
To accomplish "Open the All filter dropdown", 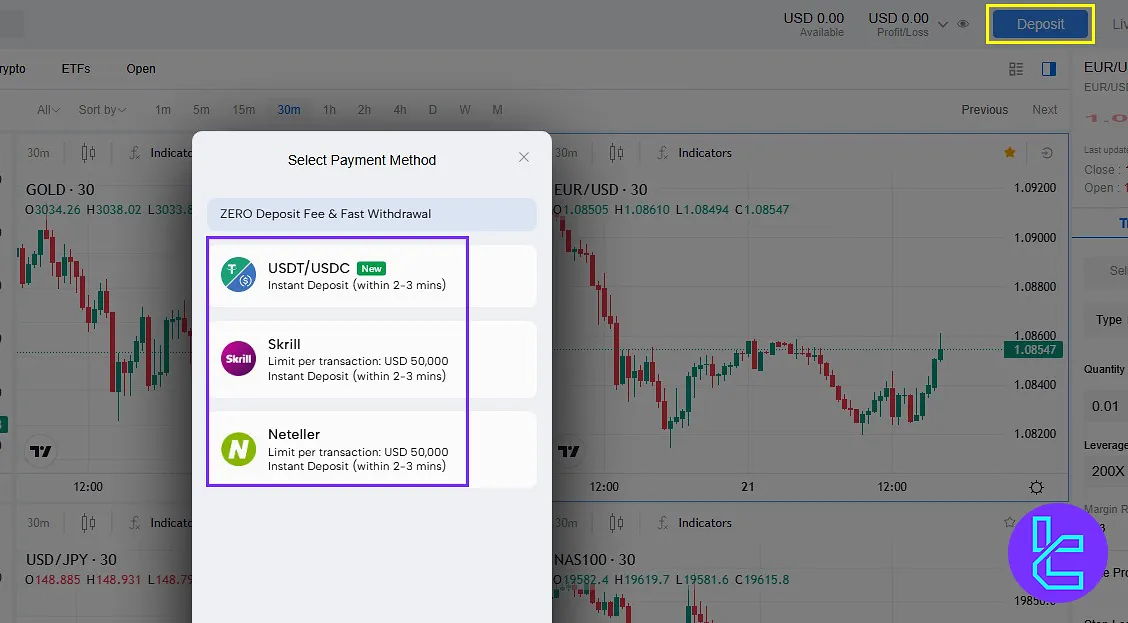I will pyautogui.click(x=48, y=110).
